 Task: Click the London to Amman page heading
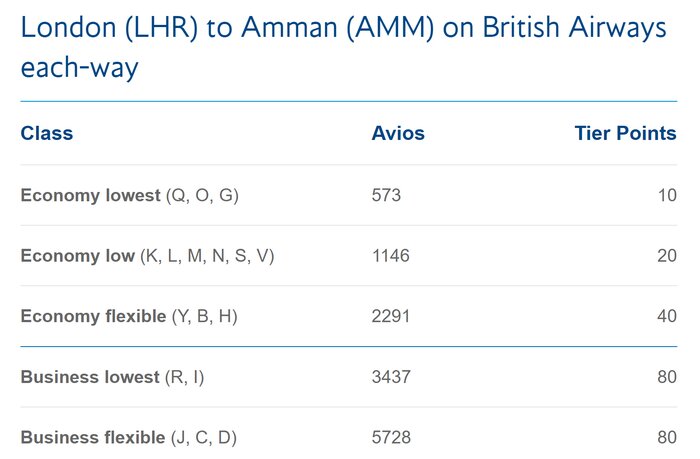point(344,47)
